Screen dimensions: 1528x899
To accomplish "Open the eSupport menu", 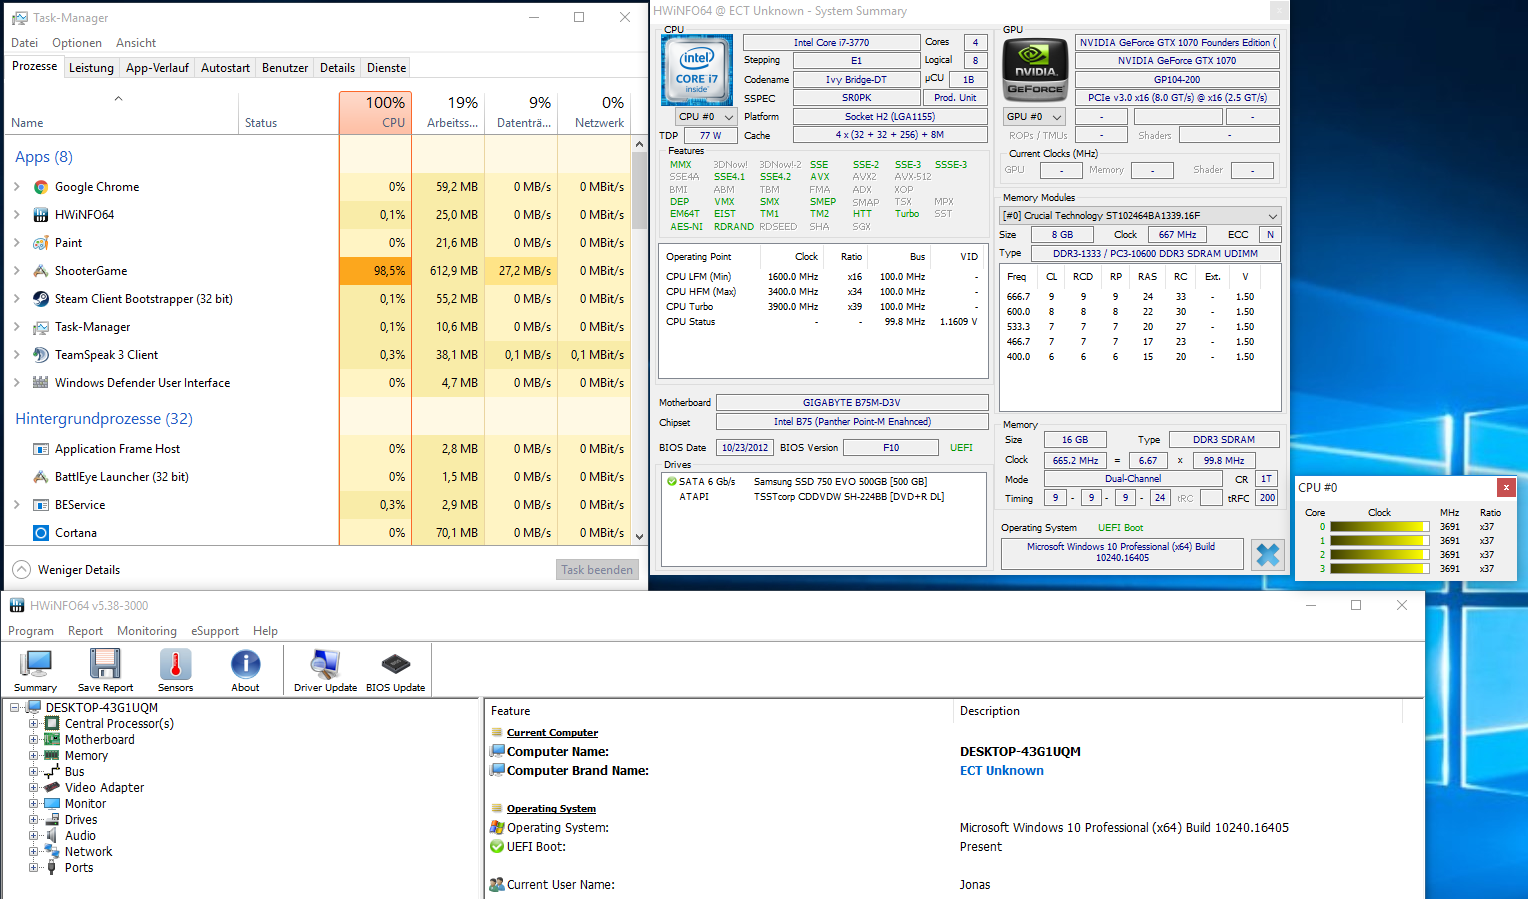I will [215, 631].
